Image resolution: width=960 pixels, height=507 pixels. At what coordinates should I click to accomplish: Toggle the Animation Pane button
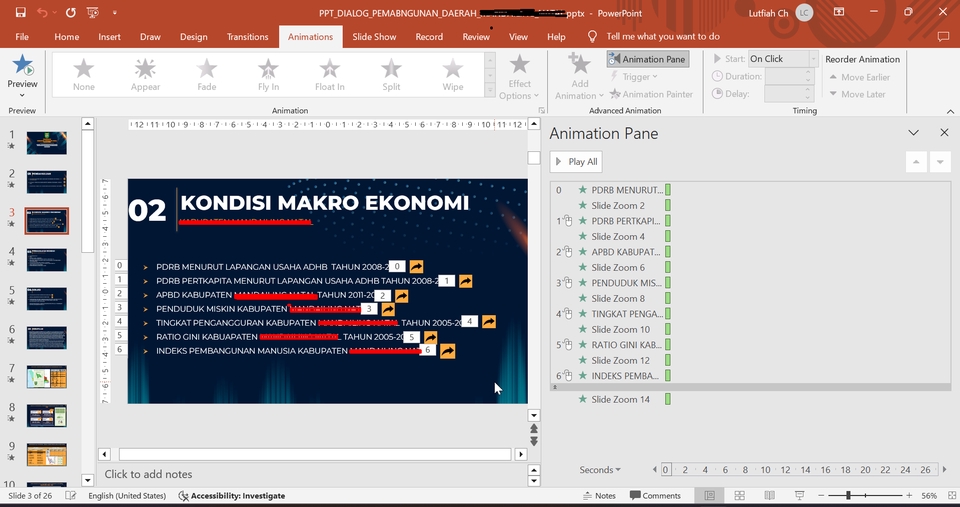(648, 59)
